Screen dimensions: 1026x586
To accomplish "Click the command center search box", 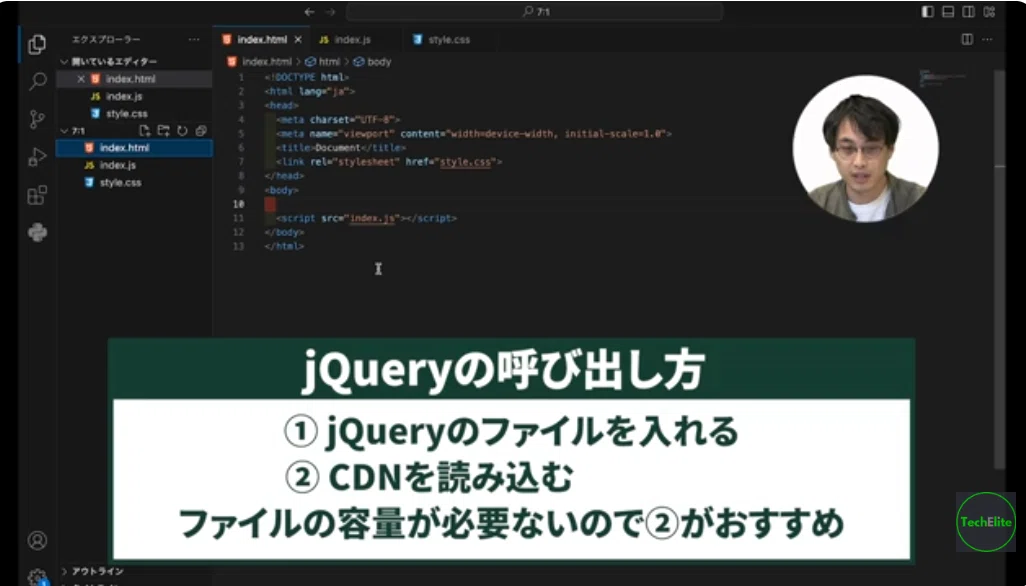I will click(x=535, y=12).
